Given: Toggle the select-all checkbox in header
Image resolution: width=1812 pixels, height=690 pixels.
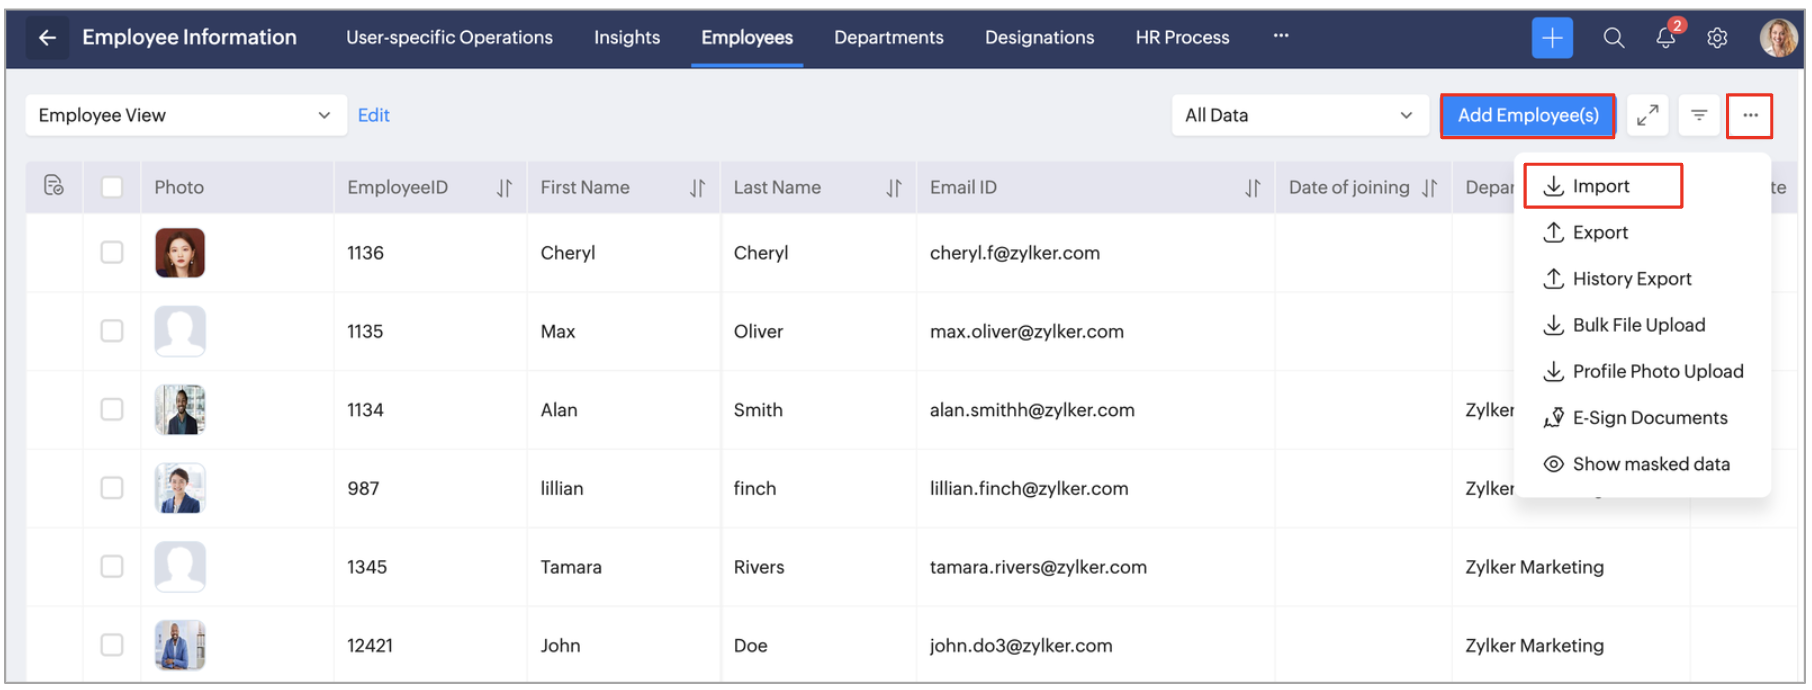Looking at the screenshot, I should 112,187.
